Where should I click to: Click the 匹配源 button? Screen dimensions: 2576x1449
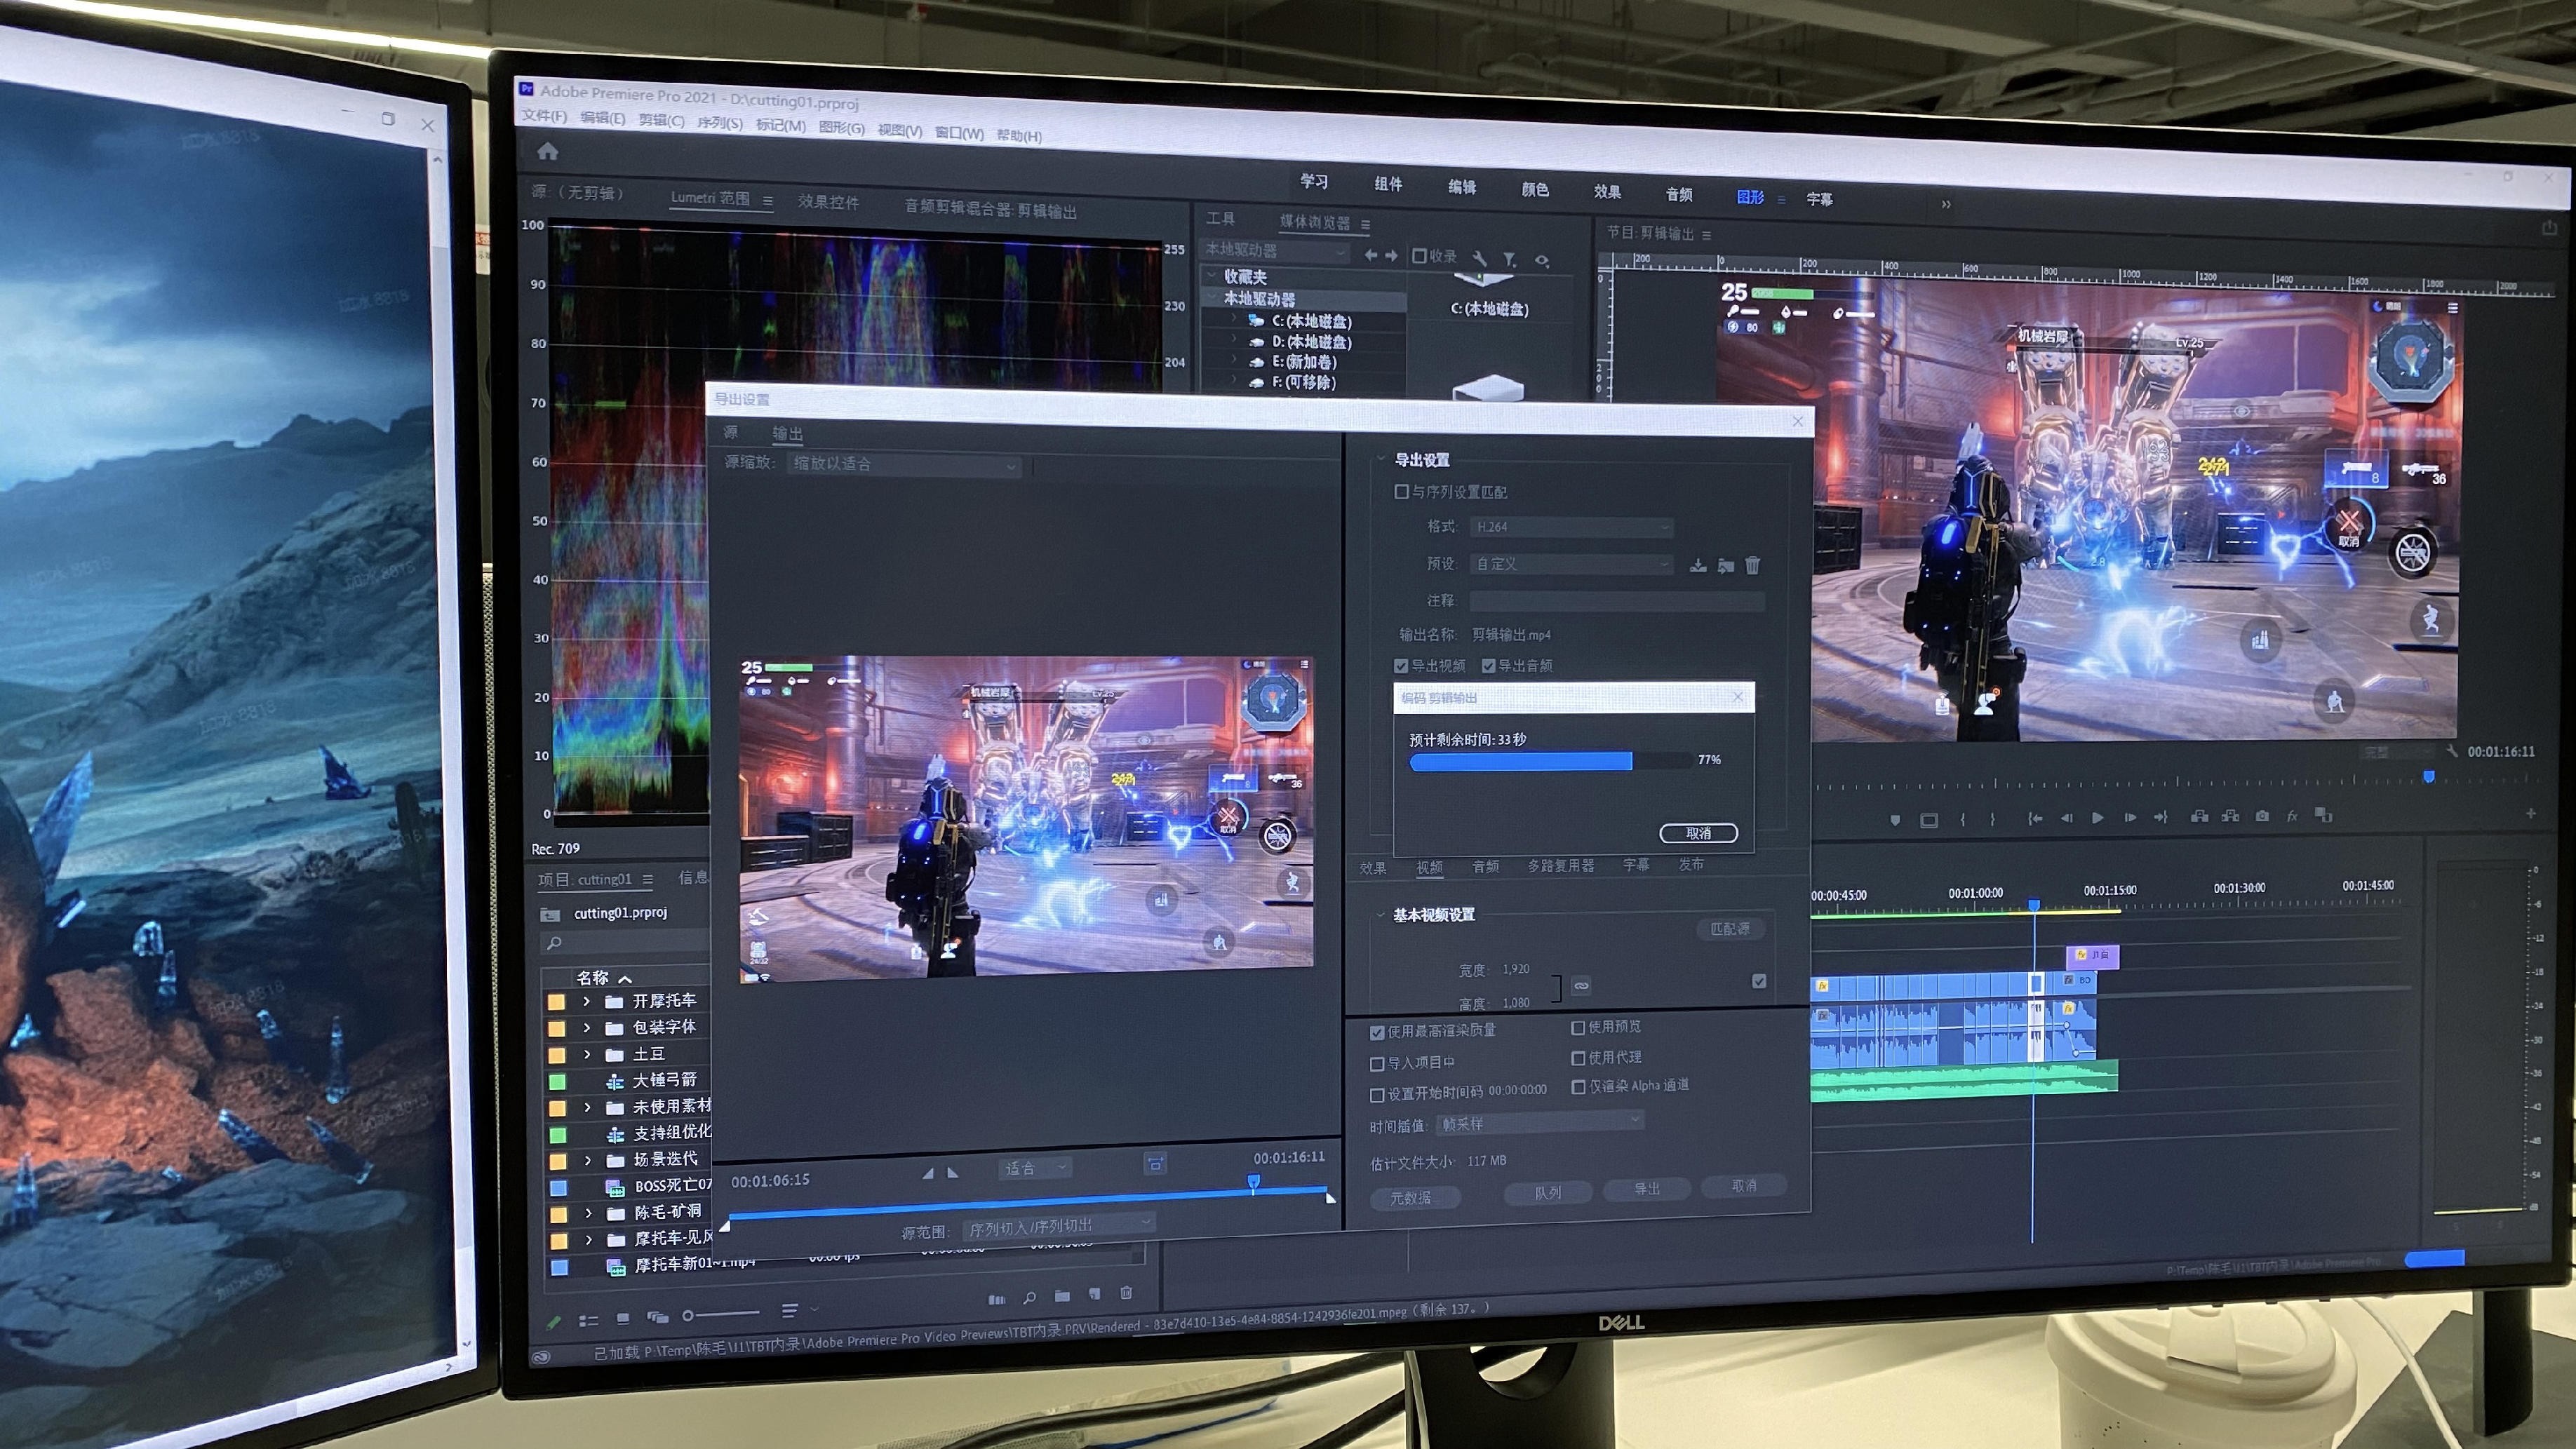1729,929
